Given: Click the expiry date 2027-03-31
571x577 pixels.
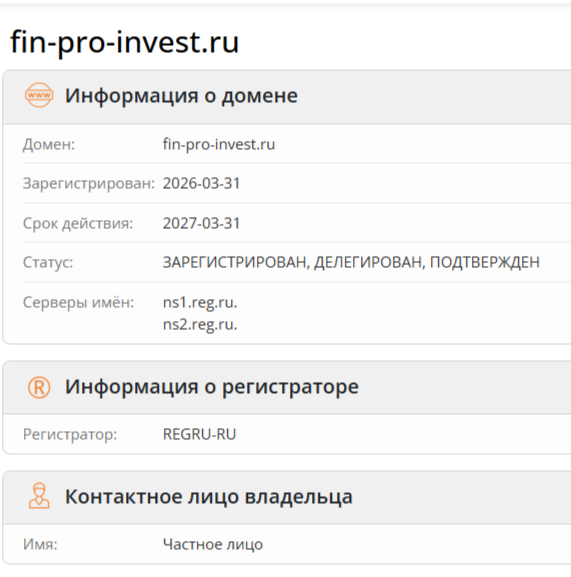Looking at the screenshot, I should [202, 223].
